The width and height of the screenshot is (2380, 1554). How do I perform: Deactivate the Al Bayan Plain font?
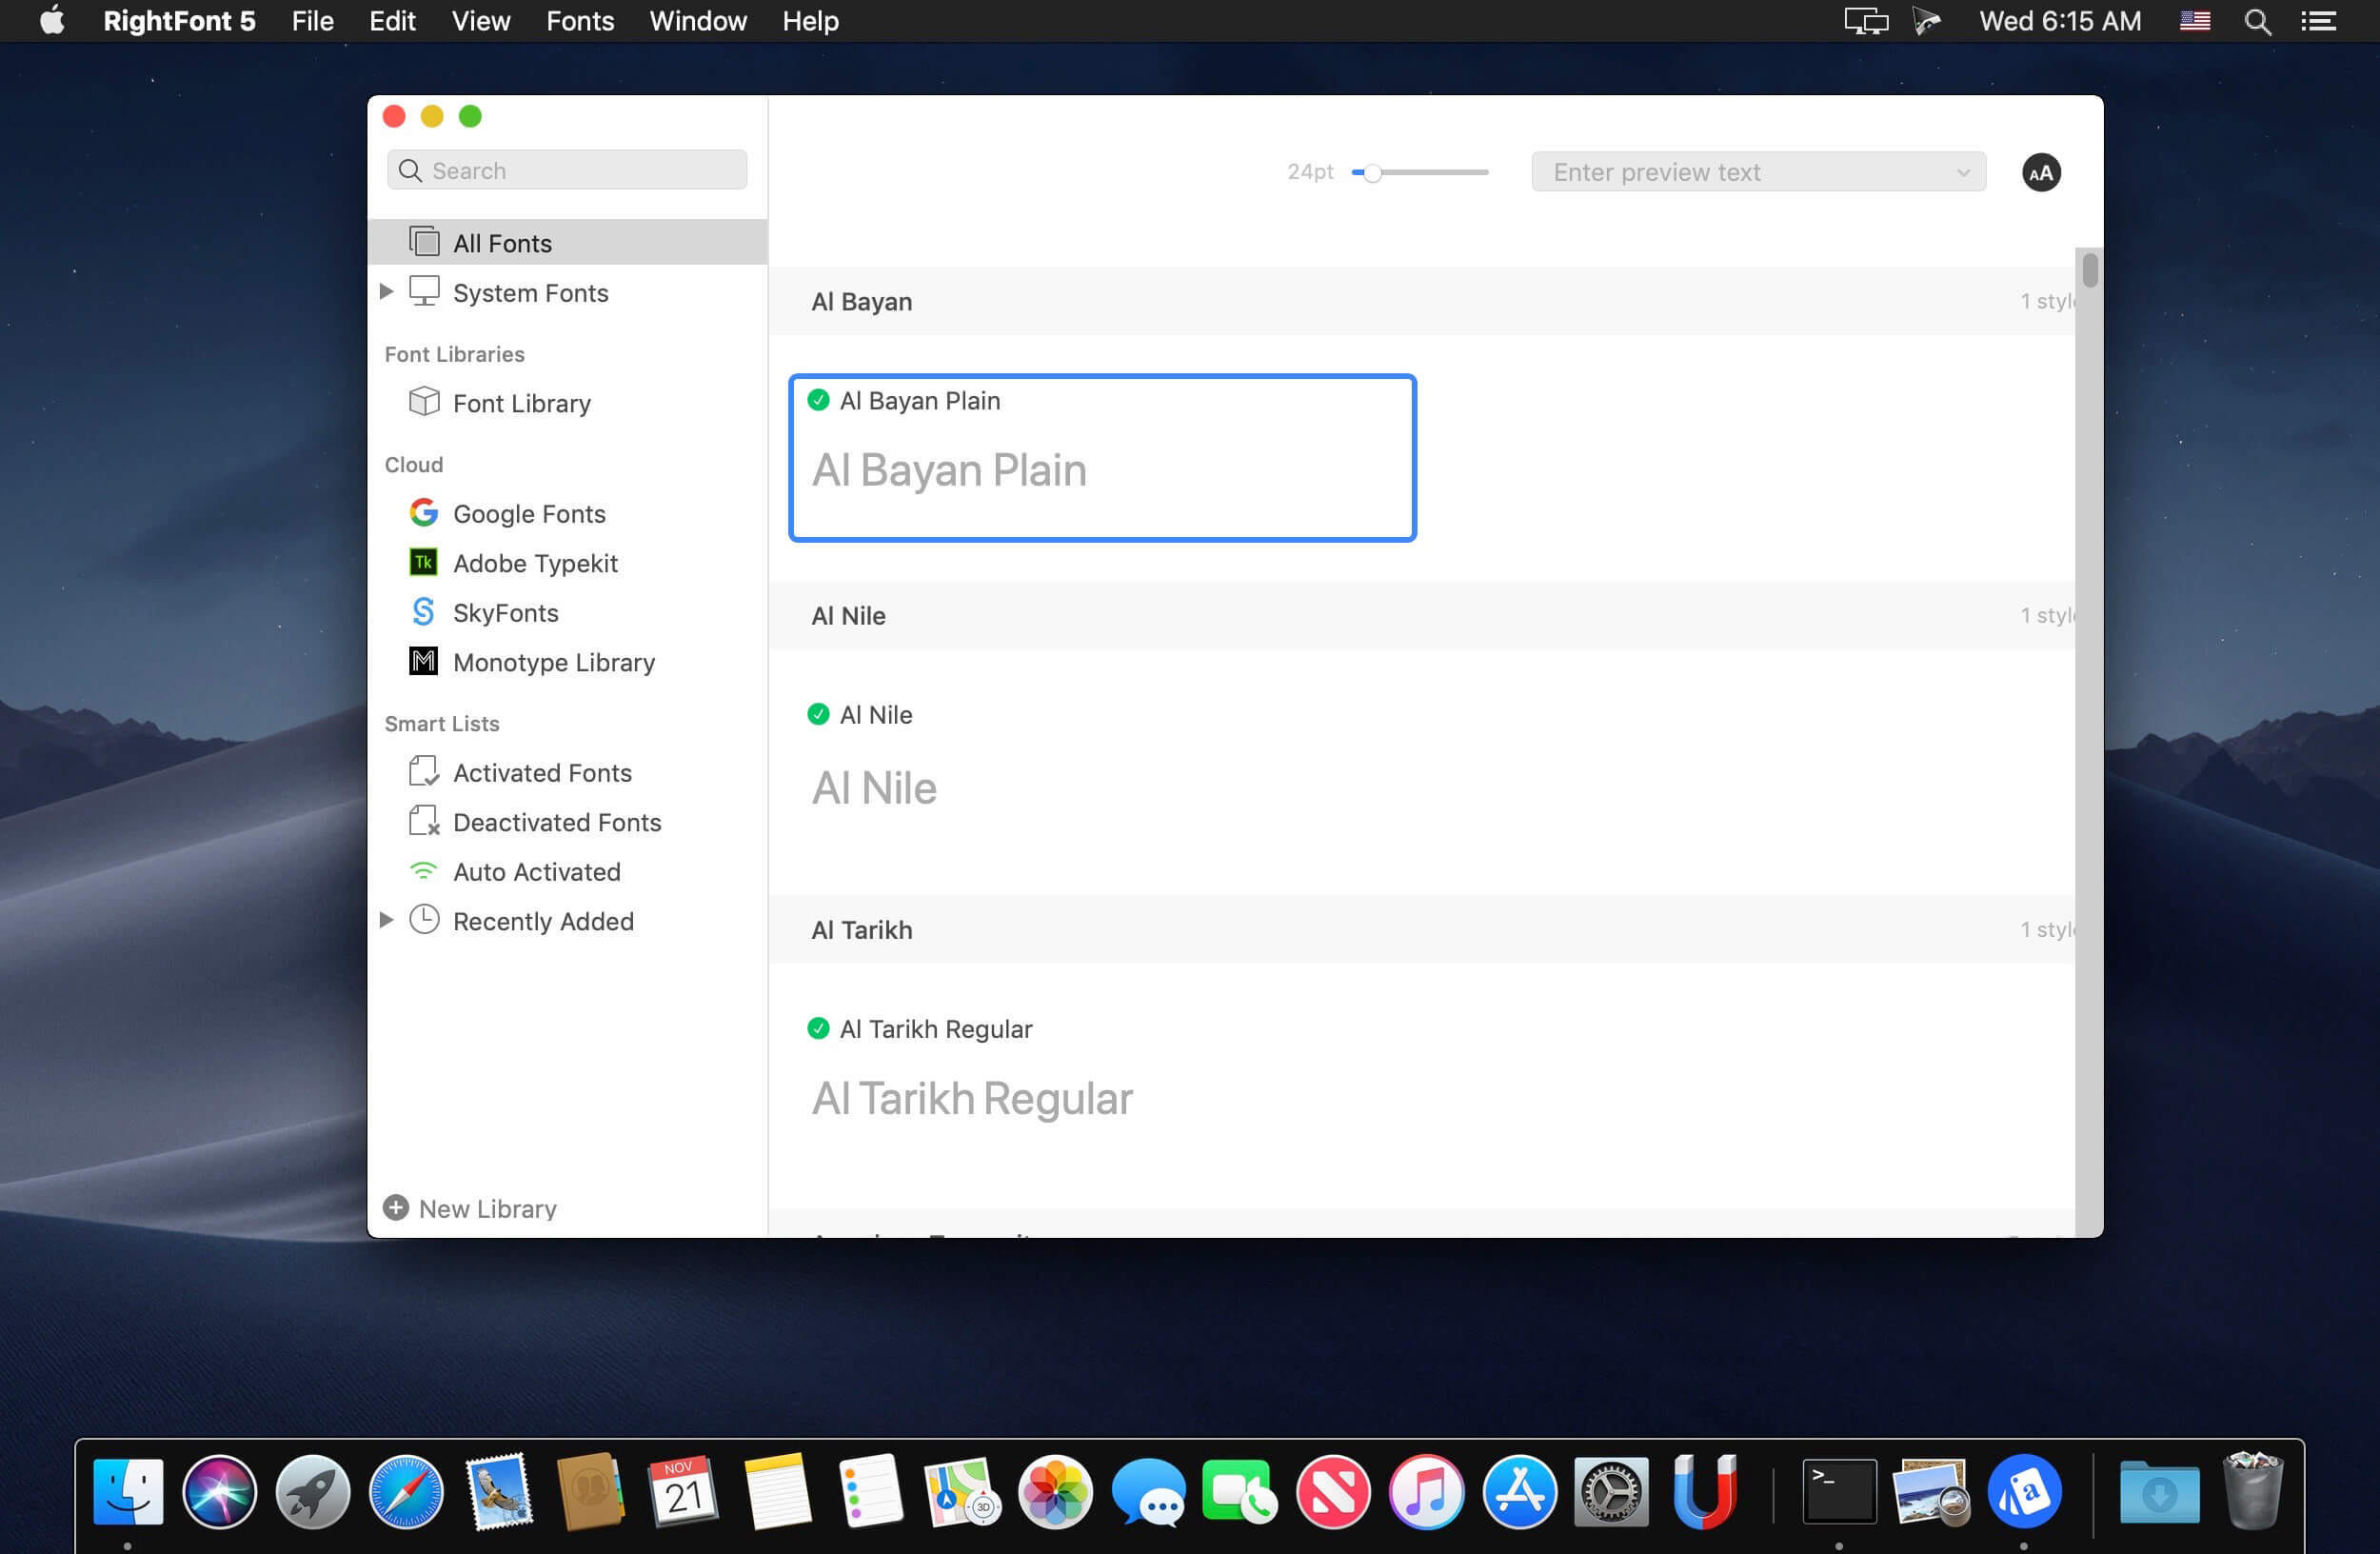818,400
